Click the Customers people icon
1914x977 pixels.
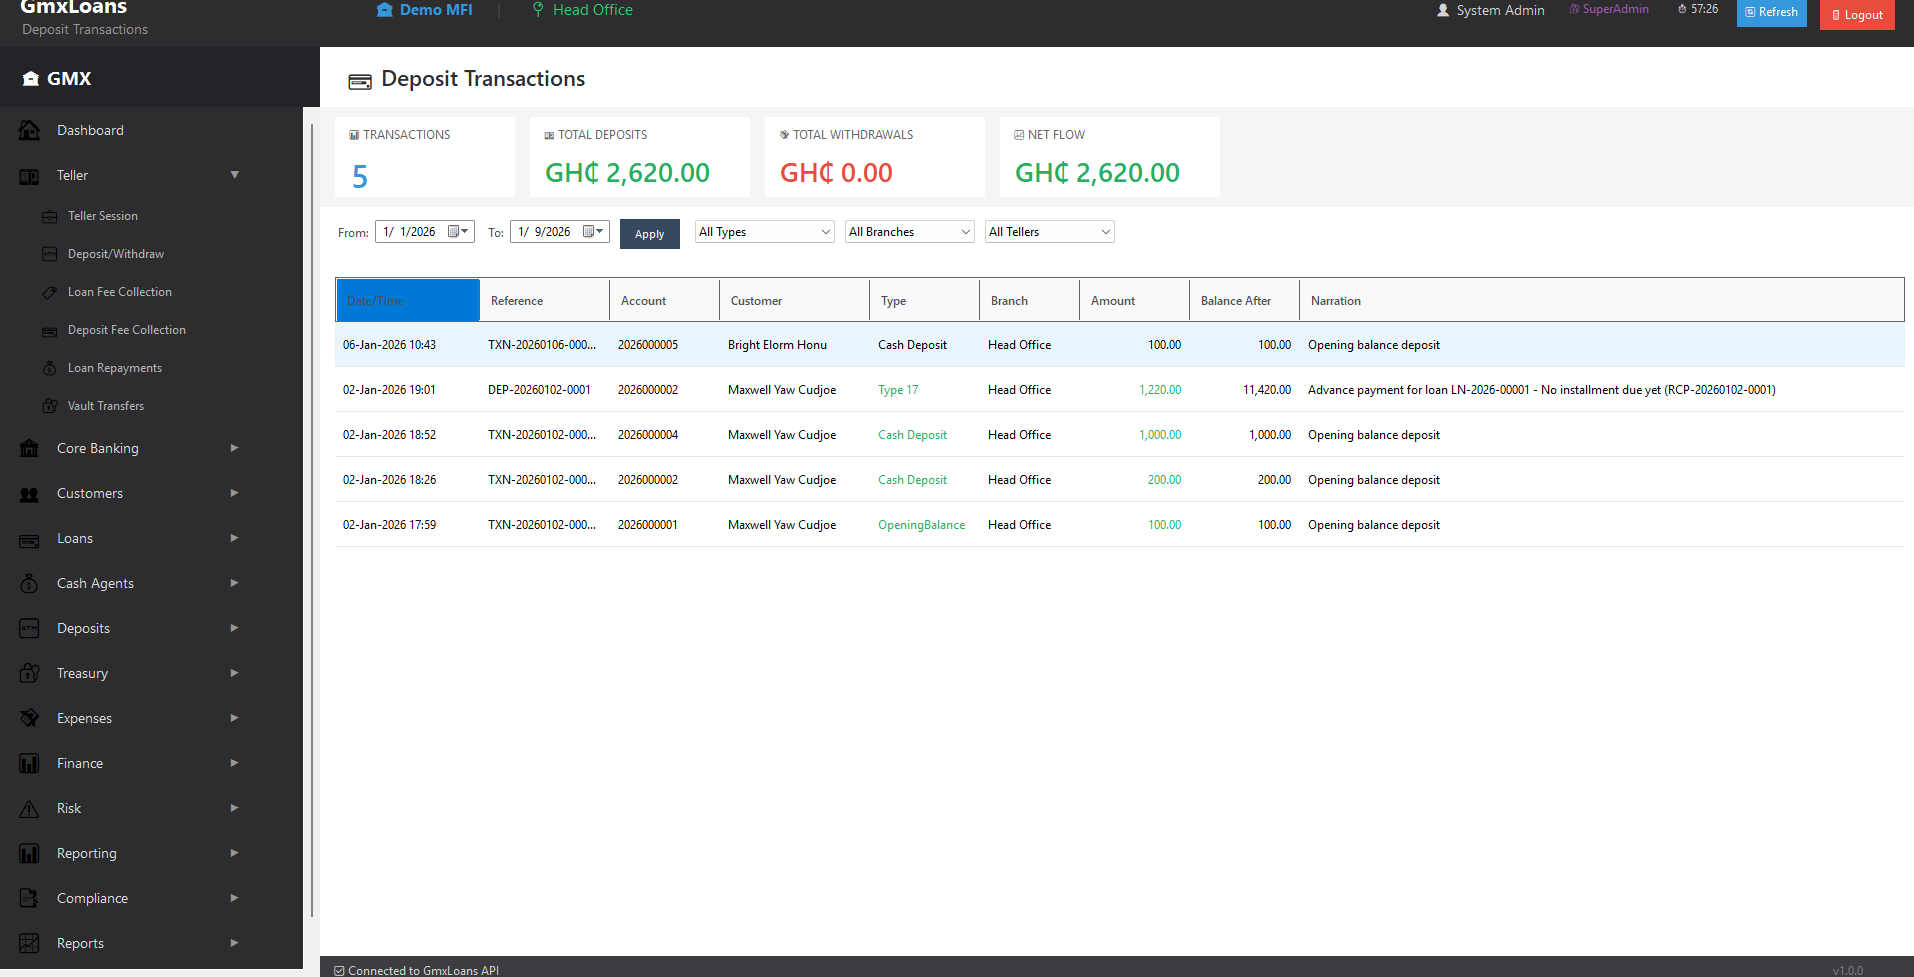29,494
